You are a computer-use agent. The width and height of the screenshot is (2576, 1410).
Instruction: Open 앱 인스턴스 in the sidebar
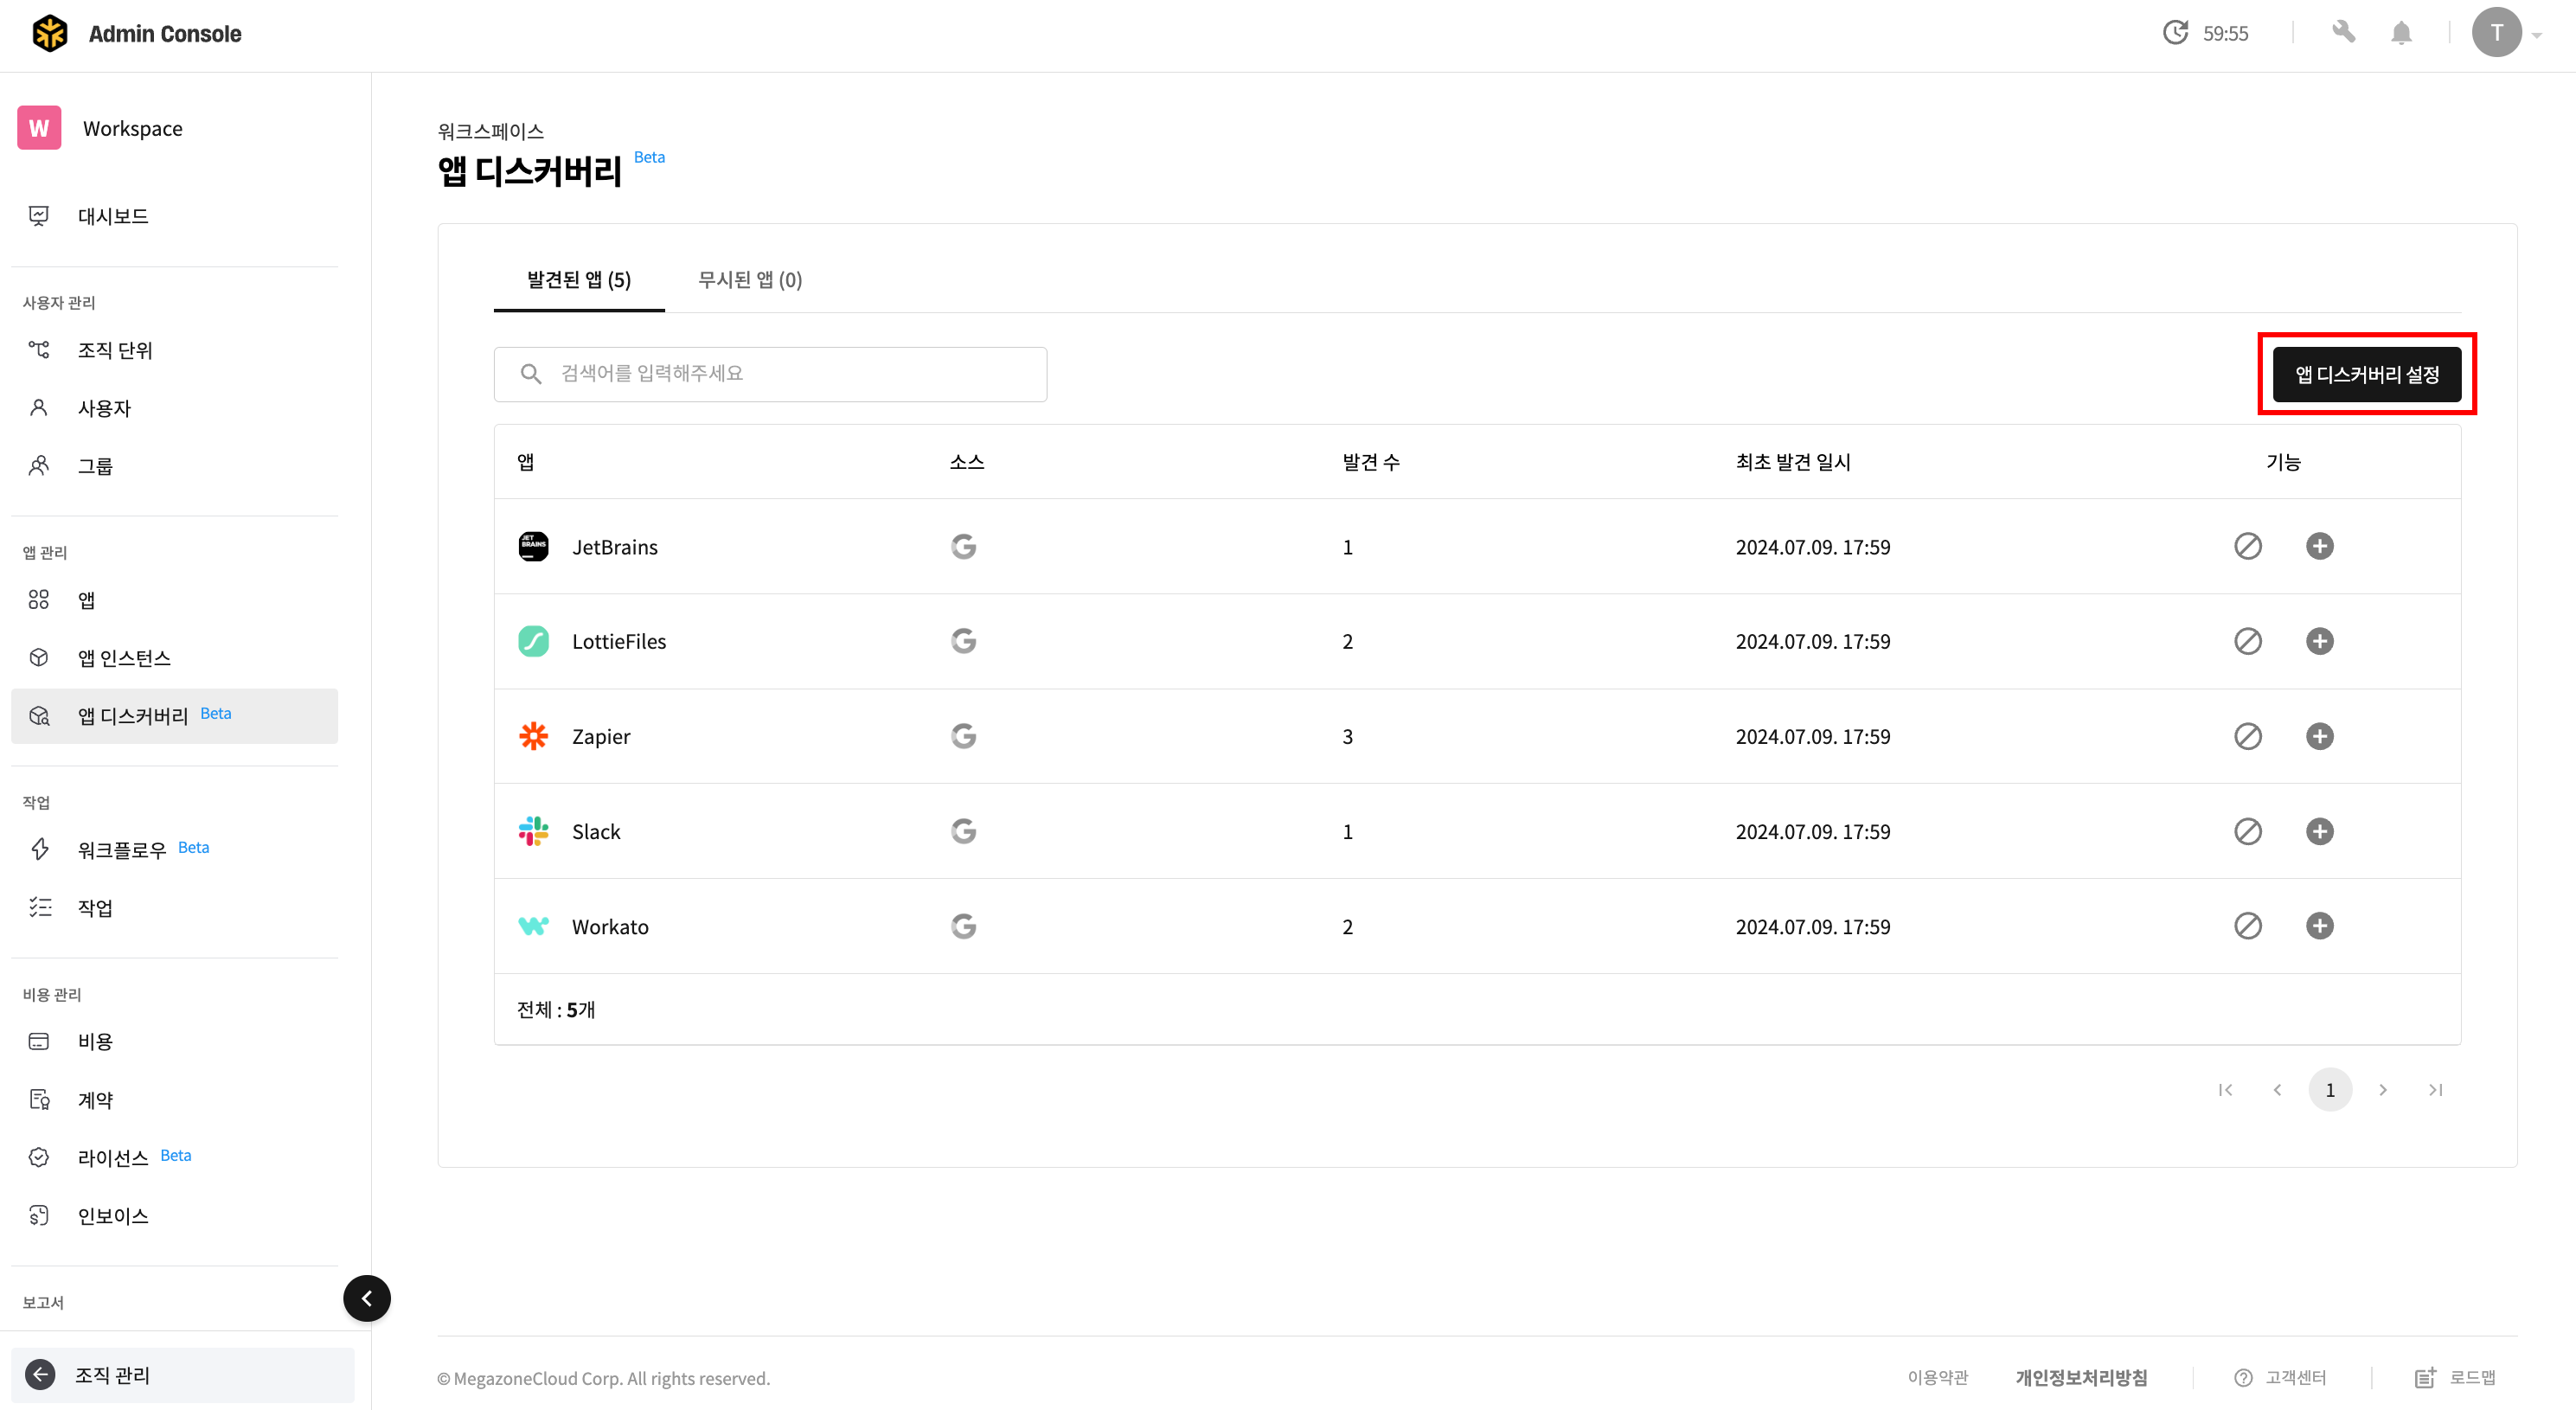click(174, 658)
